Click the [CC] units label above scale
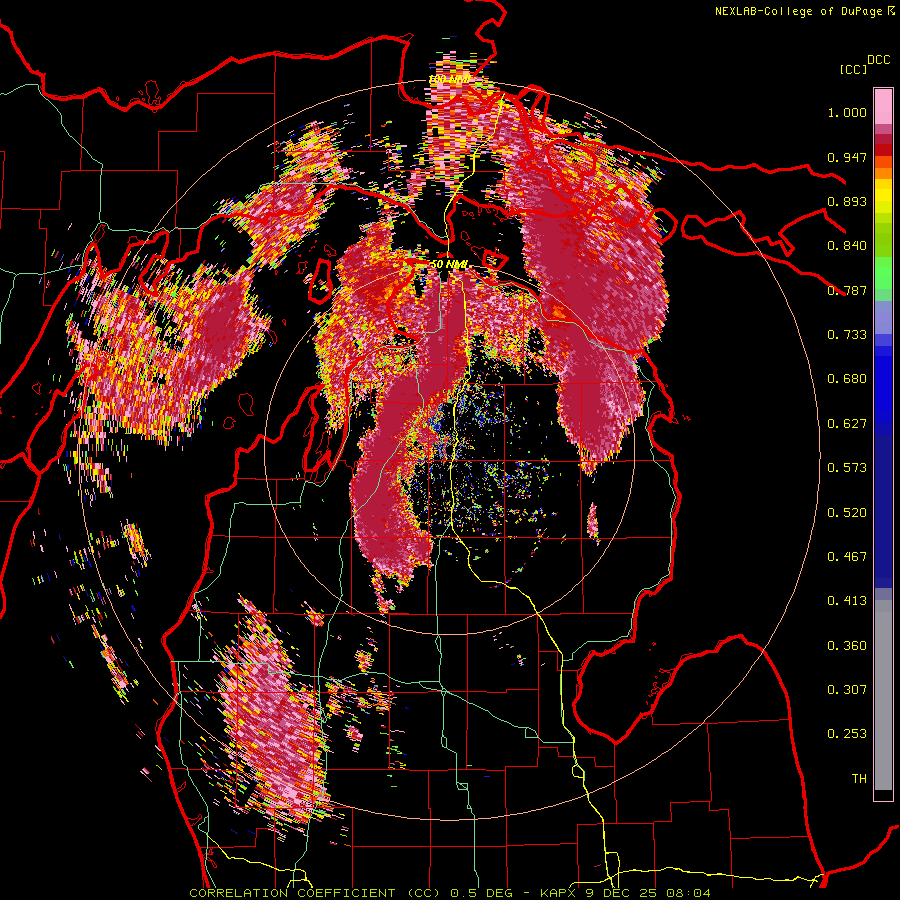Screen dimensions: 900x900 click(x=853, y=69)
